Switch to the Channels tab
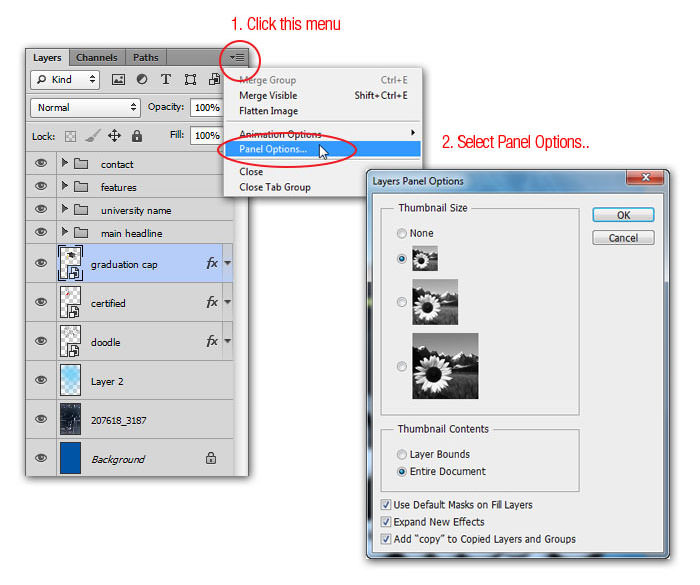This screenshot has width=700, height=585. tap(97, 58)
